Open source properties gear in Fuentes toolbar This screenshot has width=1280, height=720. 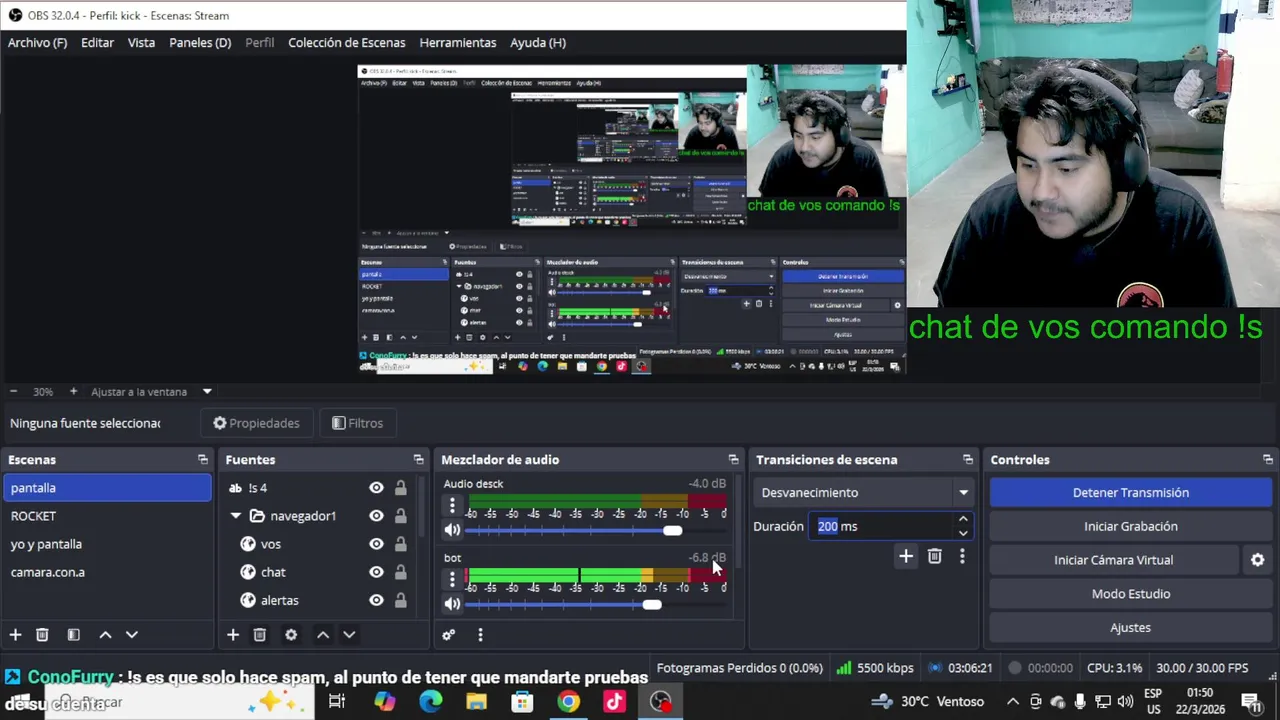point(291,635)
